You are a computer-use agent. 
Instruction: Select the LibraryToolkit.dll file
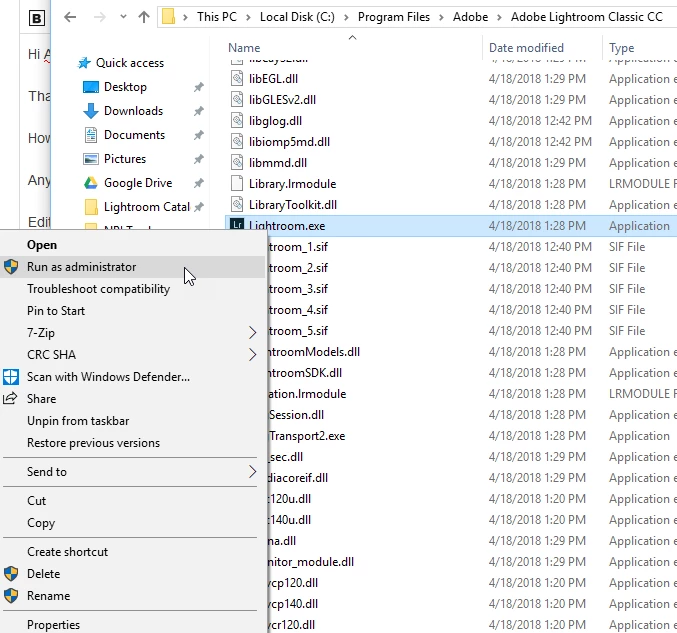293,205
